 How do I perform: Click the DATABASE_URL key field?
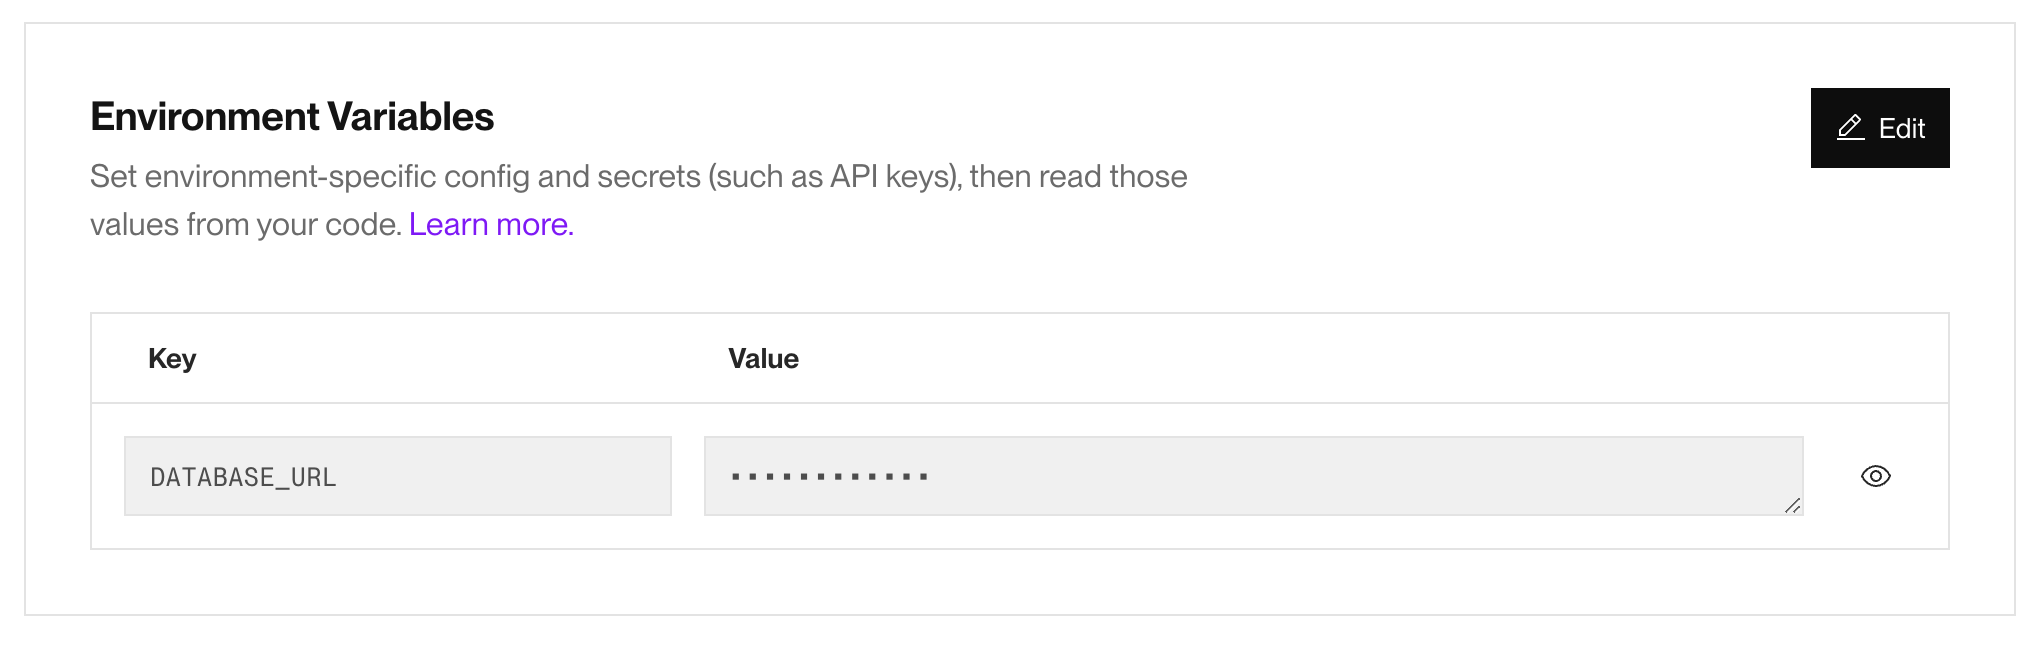[397, 476]
